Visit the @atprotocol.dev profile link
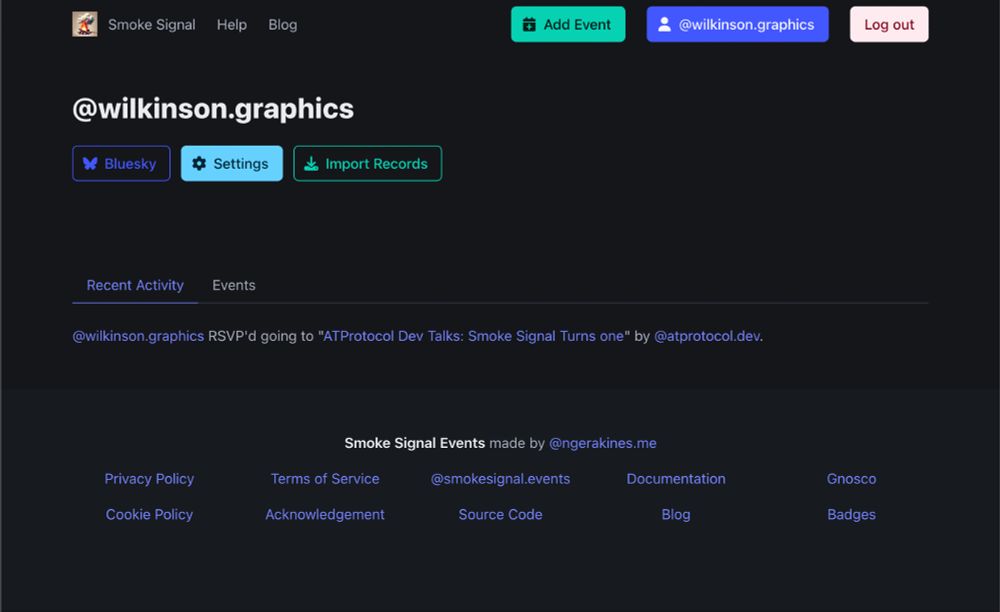The height and width of the screenshot is (612, 1000). [707, 336]
